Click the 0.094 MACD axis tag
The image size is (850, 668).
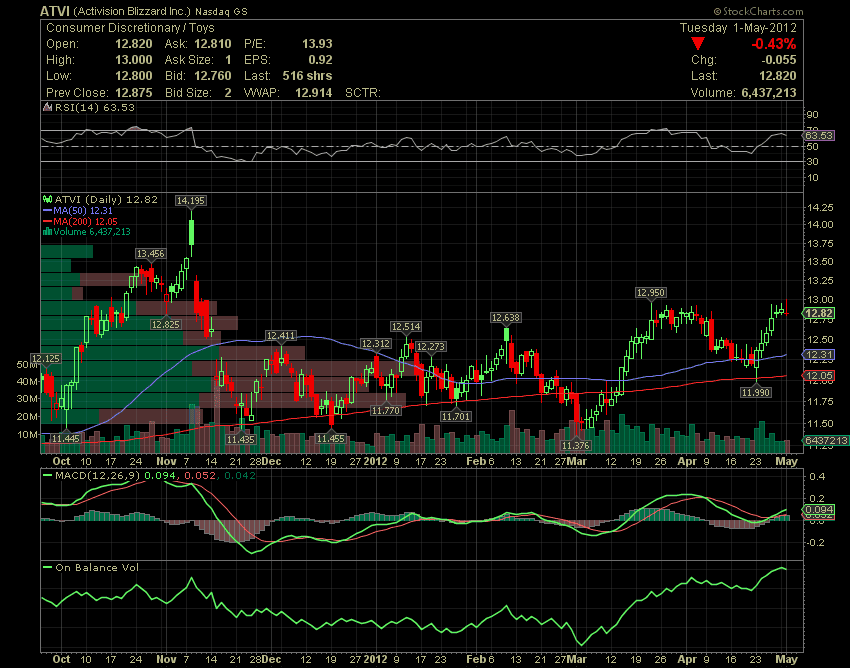pos(818,510)
